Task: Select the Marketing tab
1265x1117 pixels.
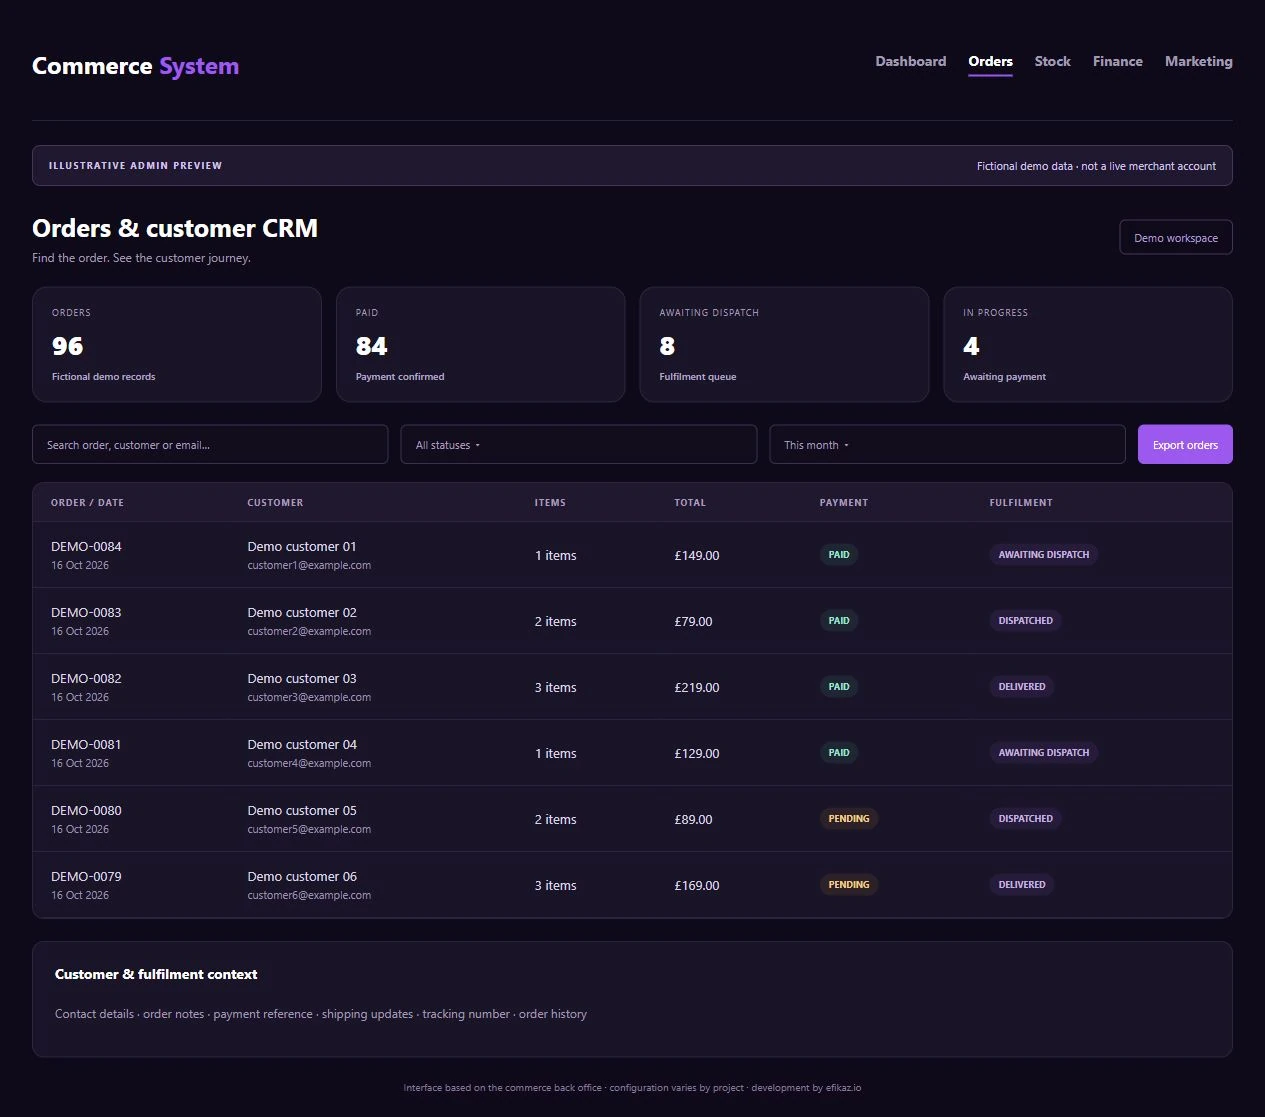Action: [x=1198, y=61]
